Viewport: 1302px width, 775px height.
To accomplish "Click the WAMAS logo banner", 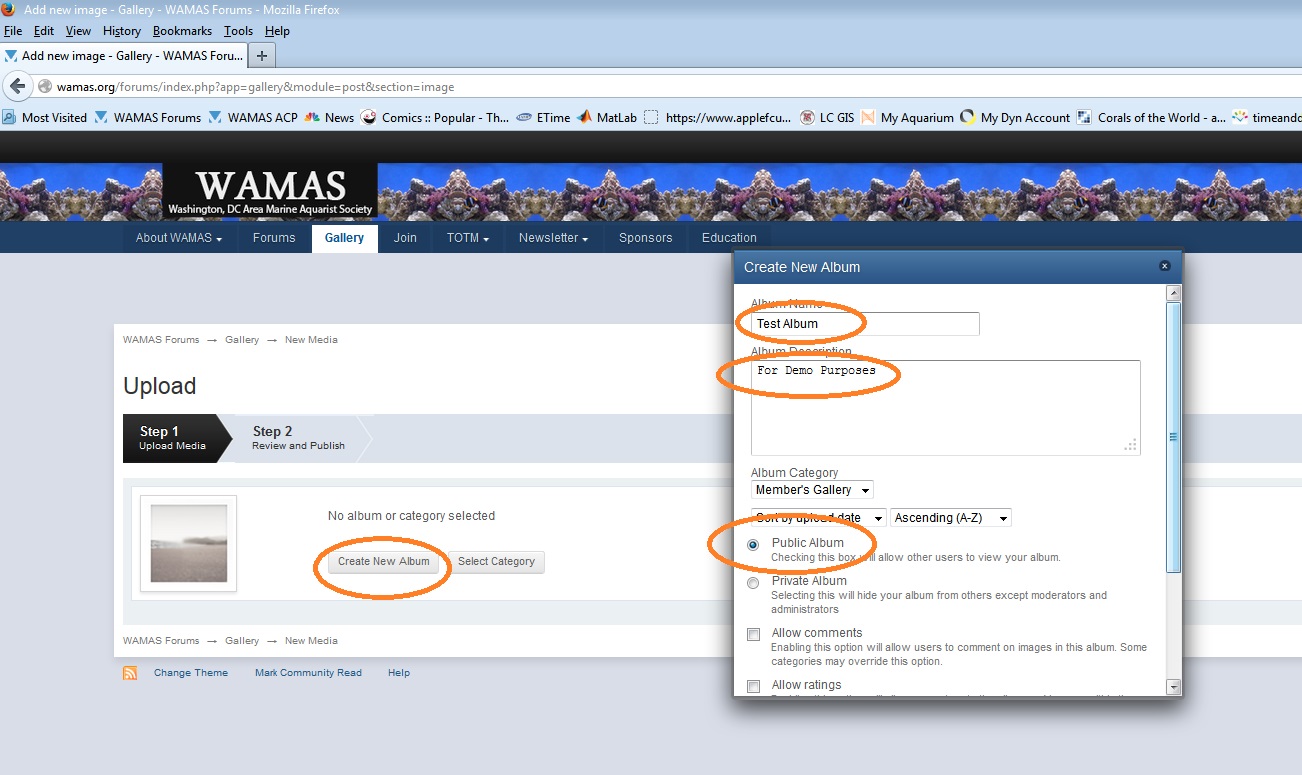I will (270, 192).
